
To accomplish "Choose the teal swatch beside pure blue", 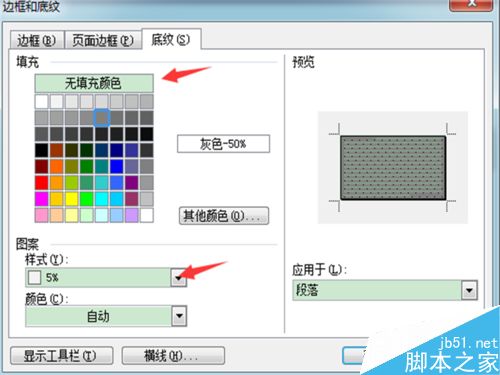I will click(102, 166).
